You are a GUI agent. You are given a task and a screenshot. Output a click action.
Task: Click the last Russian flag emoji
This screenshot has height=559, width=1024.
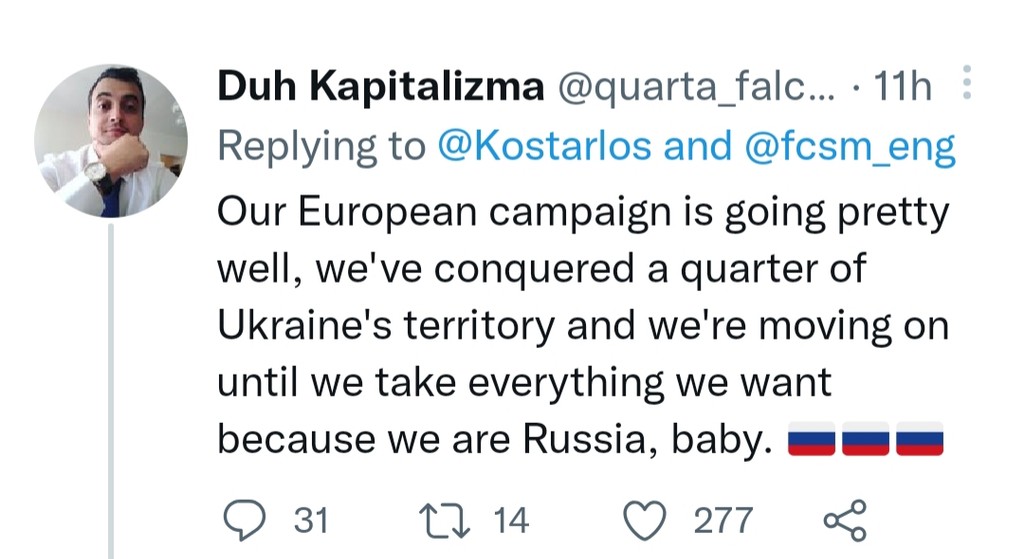(920, 439)
